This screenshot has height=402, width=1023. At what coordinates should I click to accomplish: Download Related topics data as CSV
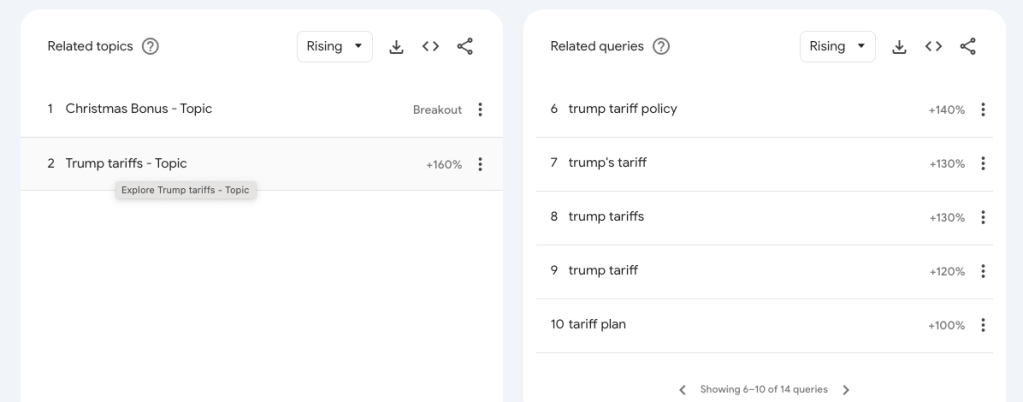396,46
